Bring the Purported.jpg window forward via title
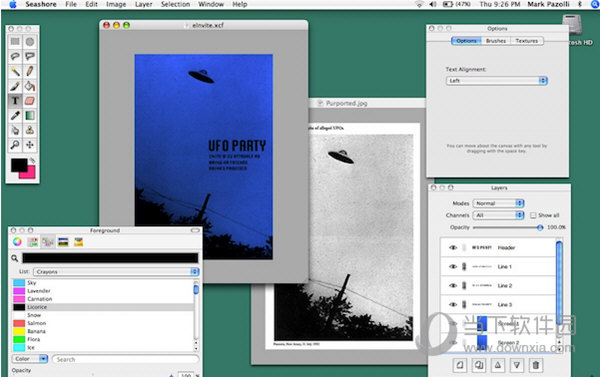600x377 pixels. click(x=346, y=103)
